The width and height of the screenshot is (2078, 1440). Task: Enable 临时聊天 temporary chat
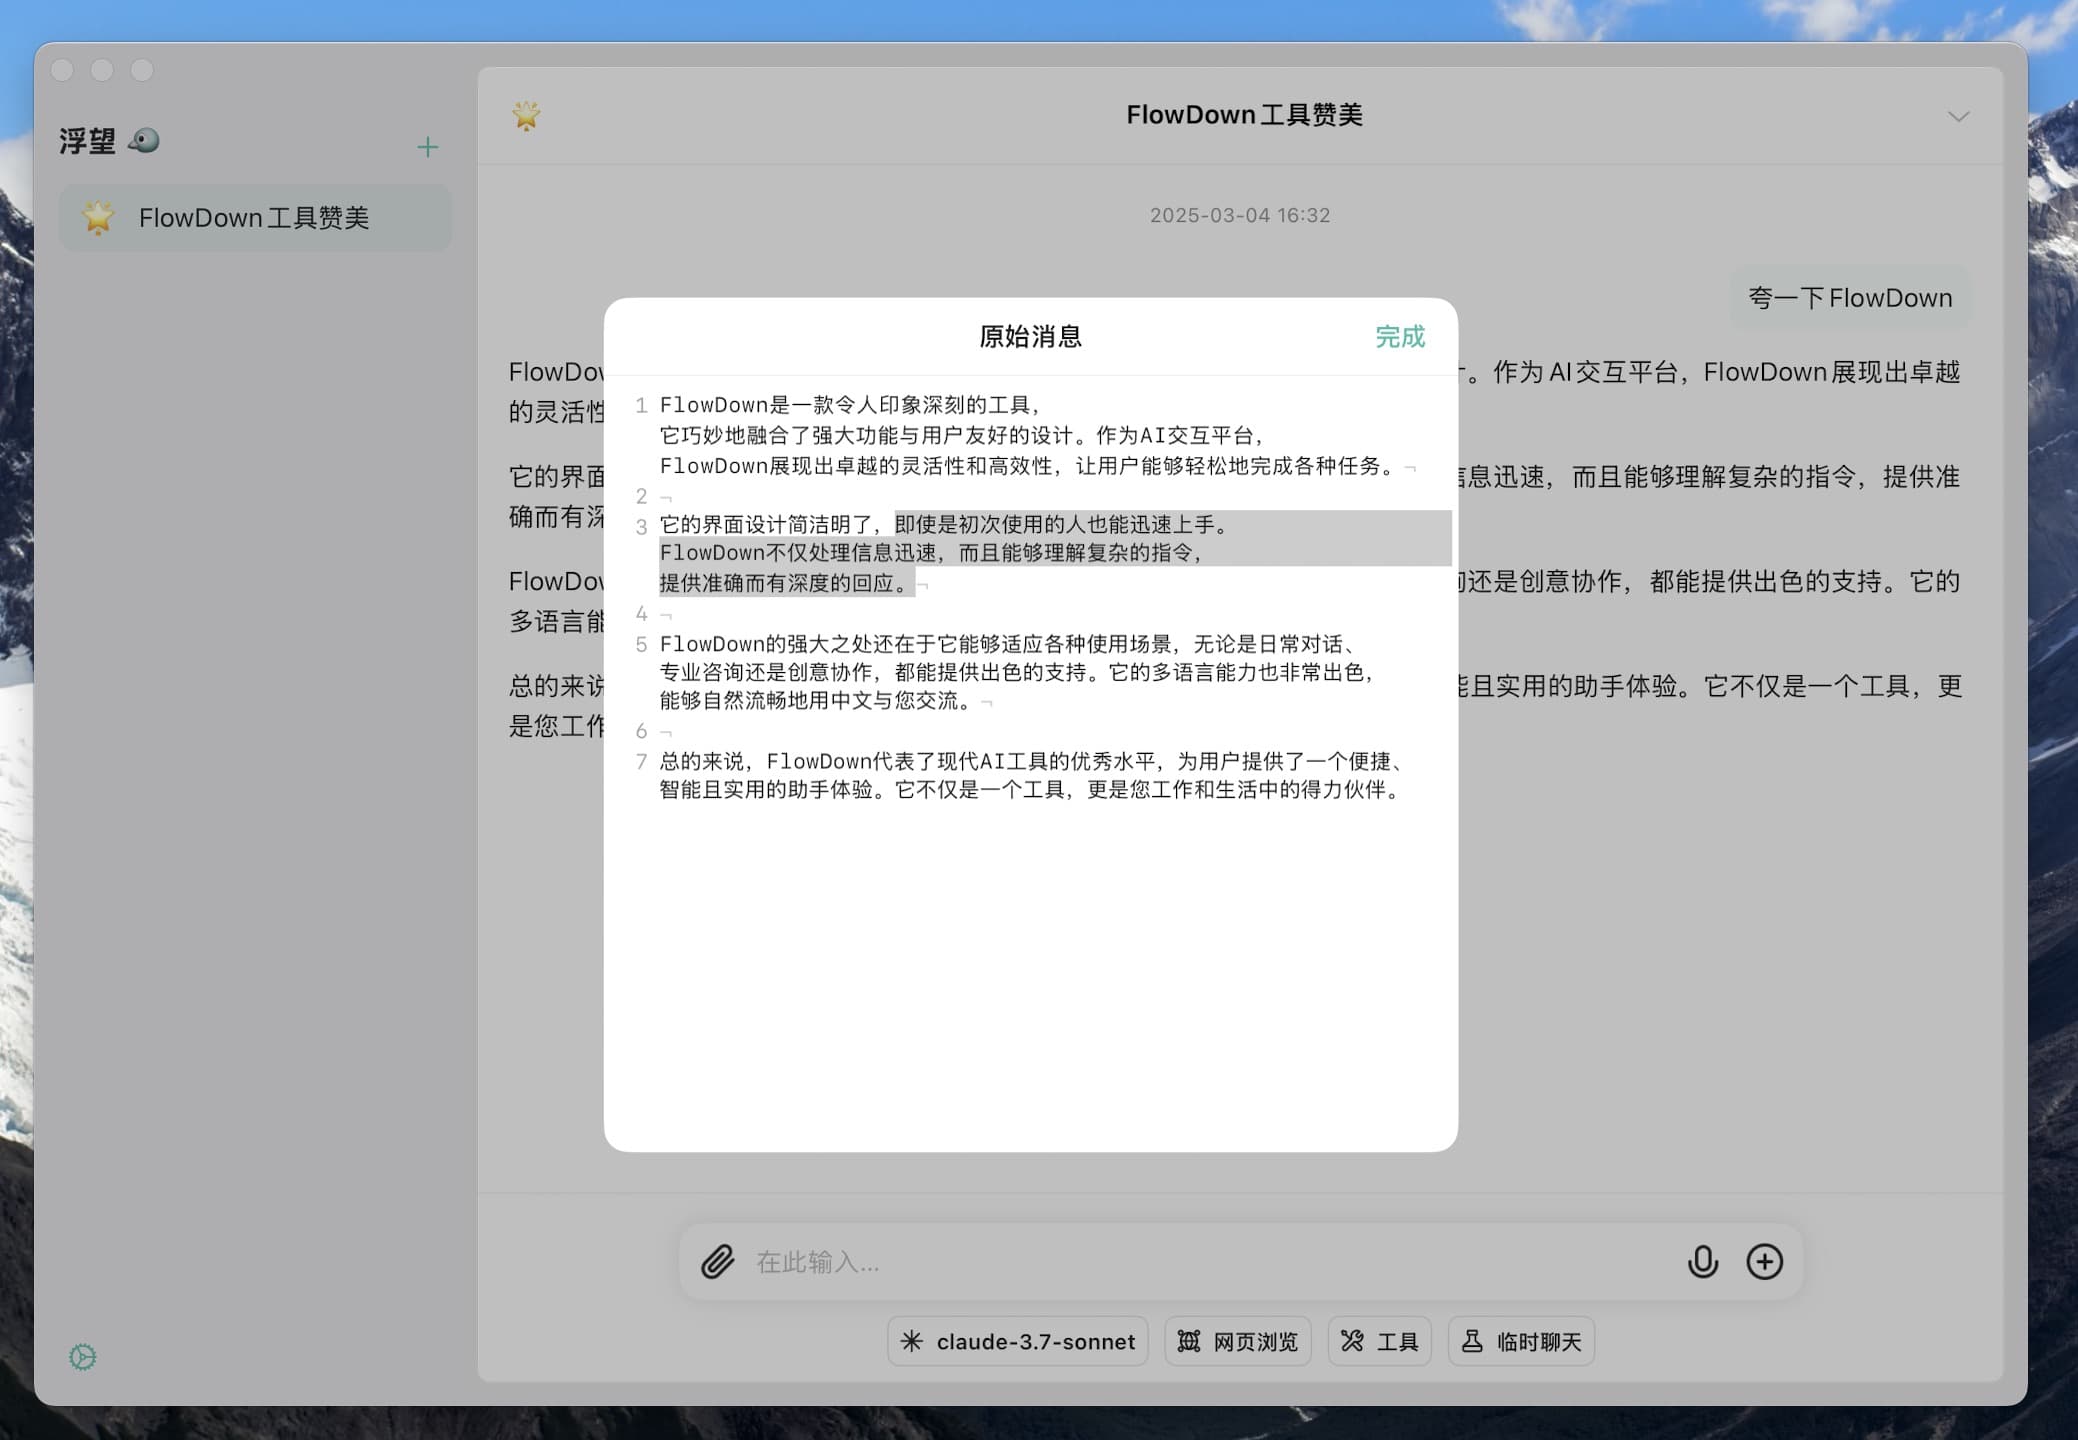1521,1342
